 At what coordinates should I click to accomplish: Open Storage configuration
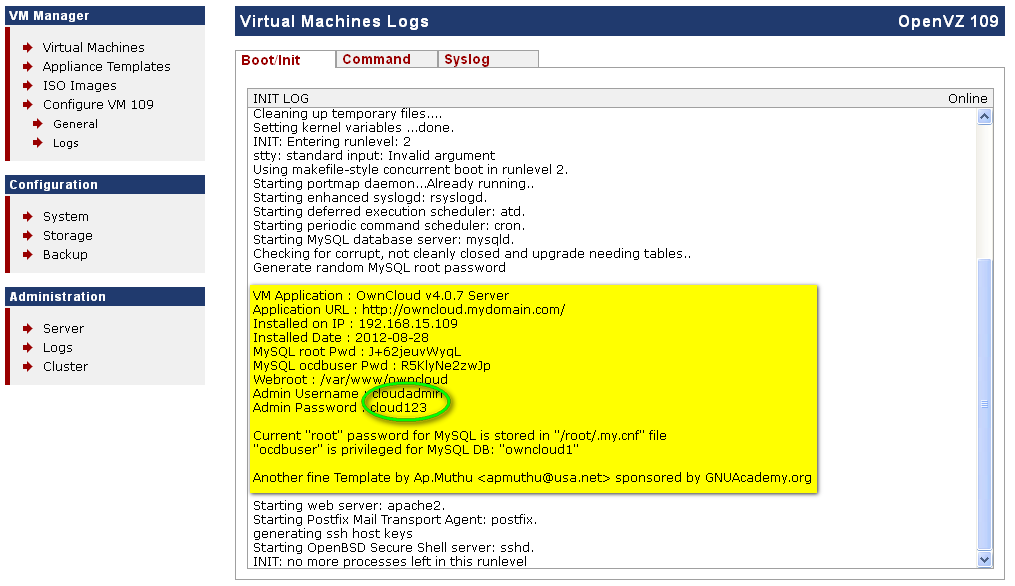(x=67, y=236)
